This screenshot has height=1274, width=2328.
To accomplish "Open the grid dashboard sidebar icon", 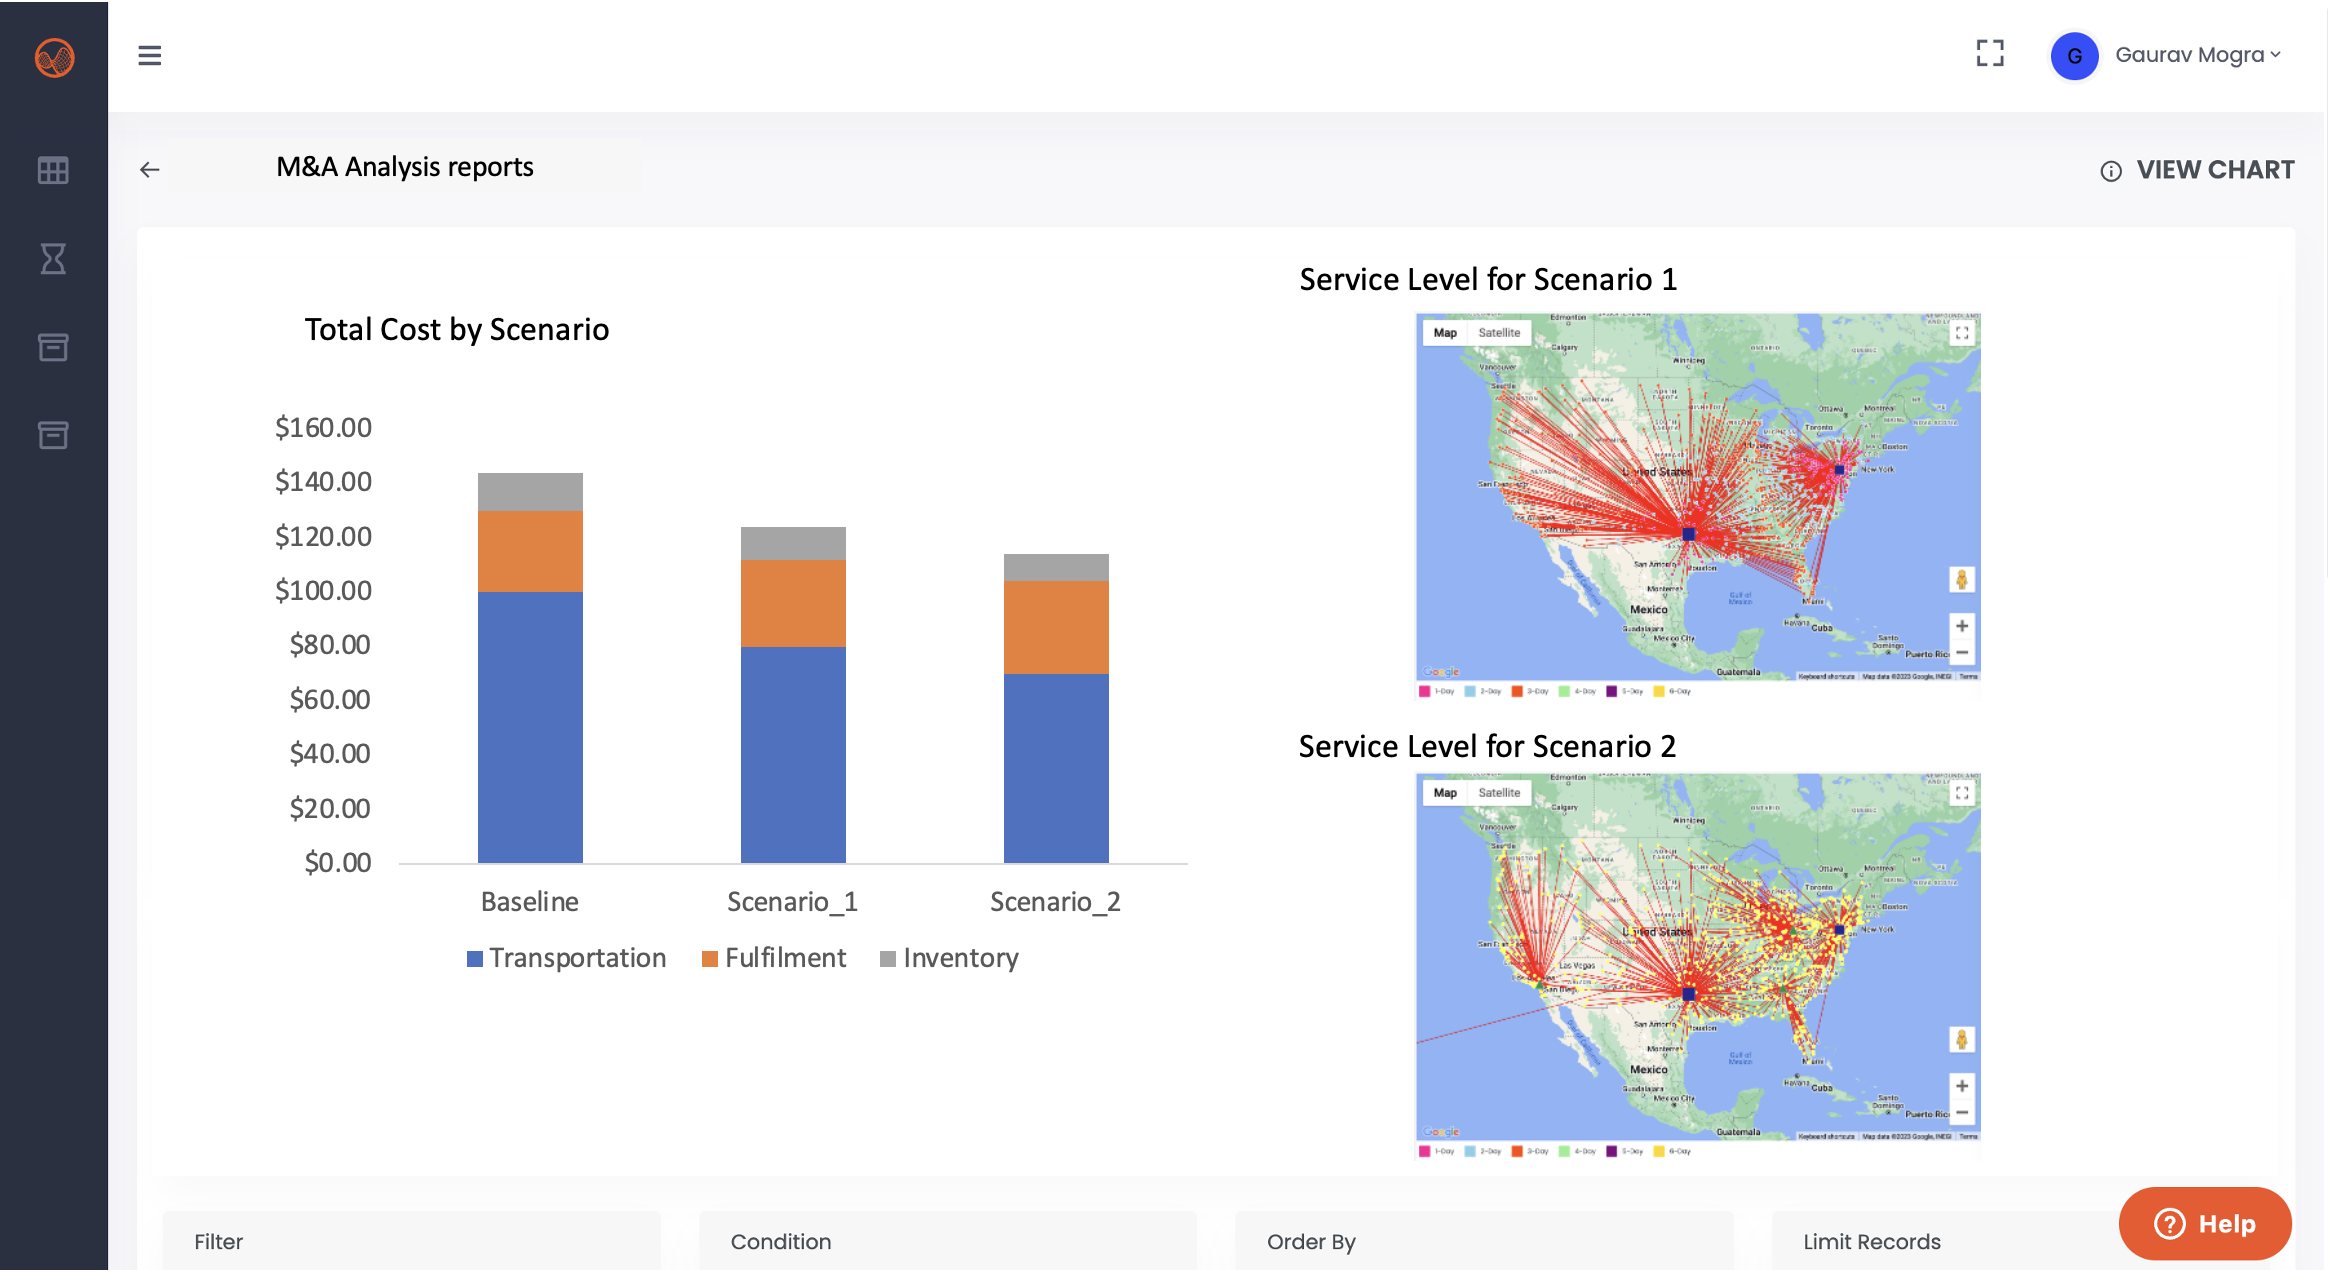I will (x=53, y=171).
